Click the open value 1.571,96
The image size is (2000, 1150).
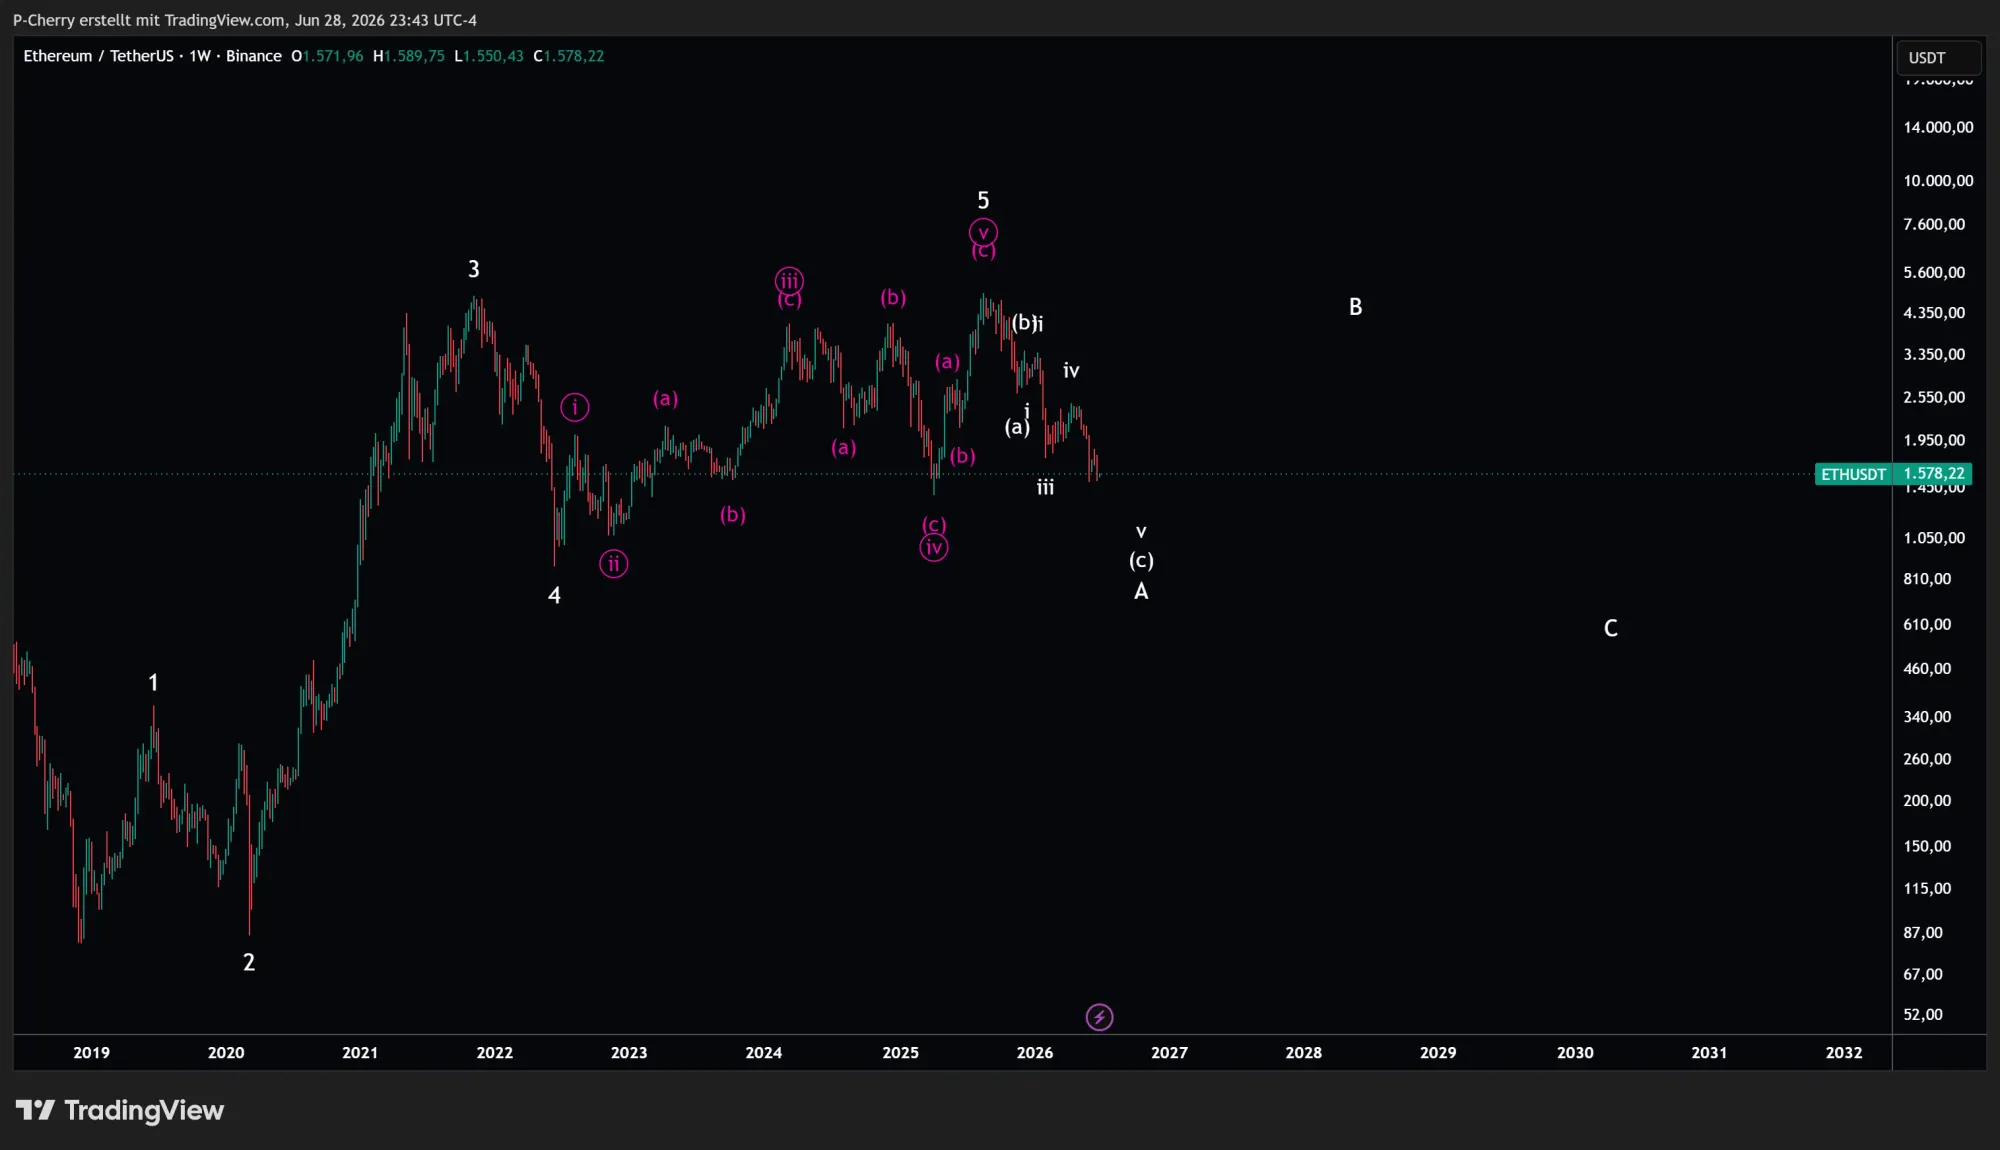[x=333, y=56]
